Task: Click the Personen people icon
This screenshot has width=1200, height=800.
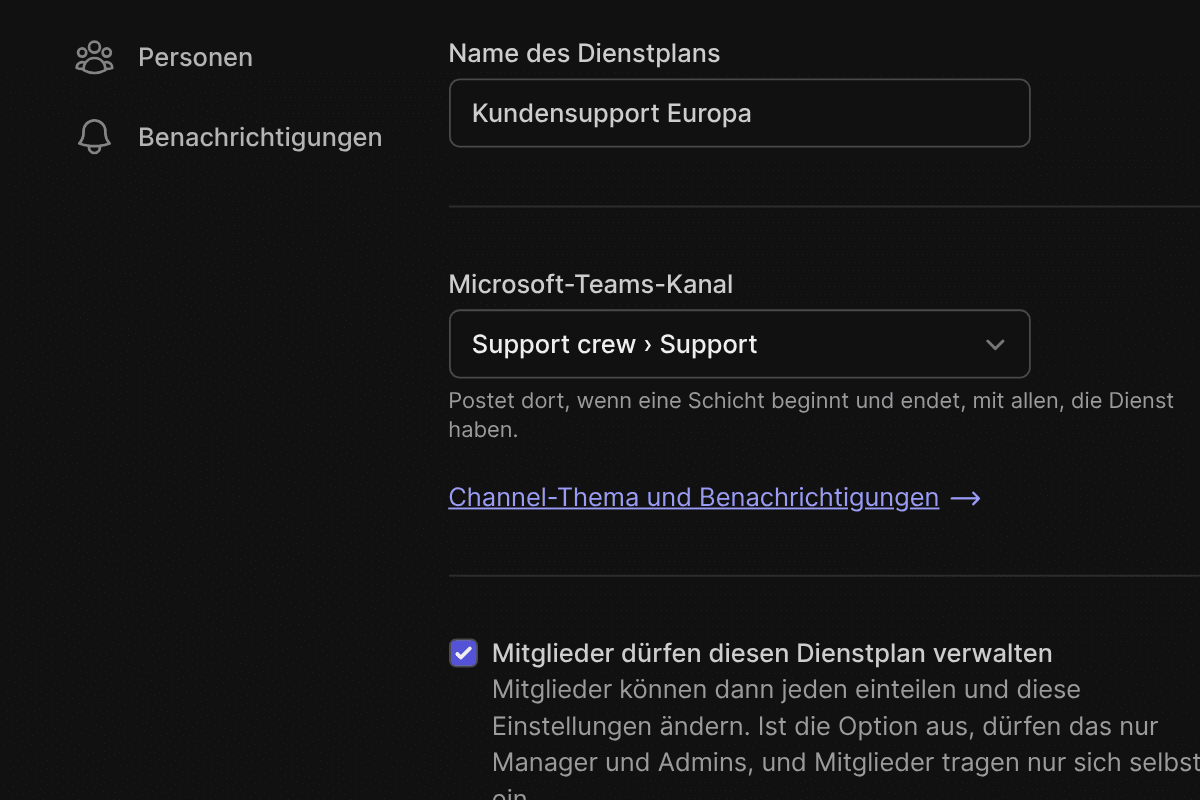Action: [94, 57]
